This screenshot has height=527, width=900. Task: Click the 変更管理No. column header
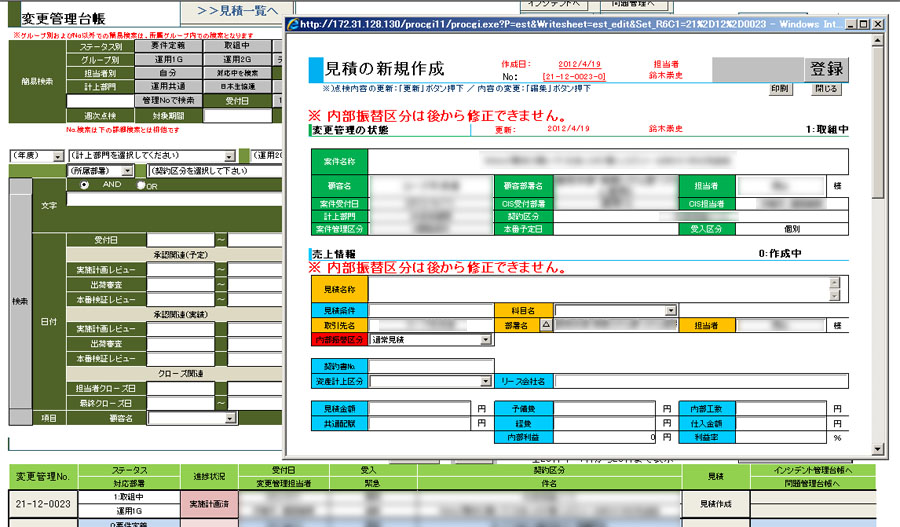pyautogui.click(x=43, y=477)
